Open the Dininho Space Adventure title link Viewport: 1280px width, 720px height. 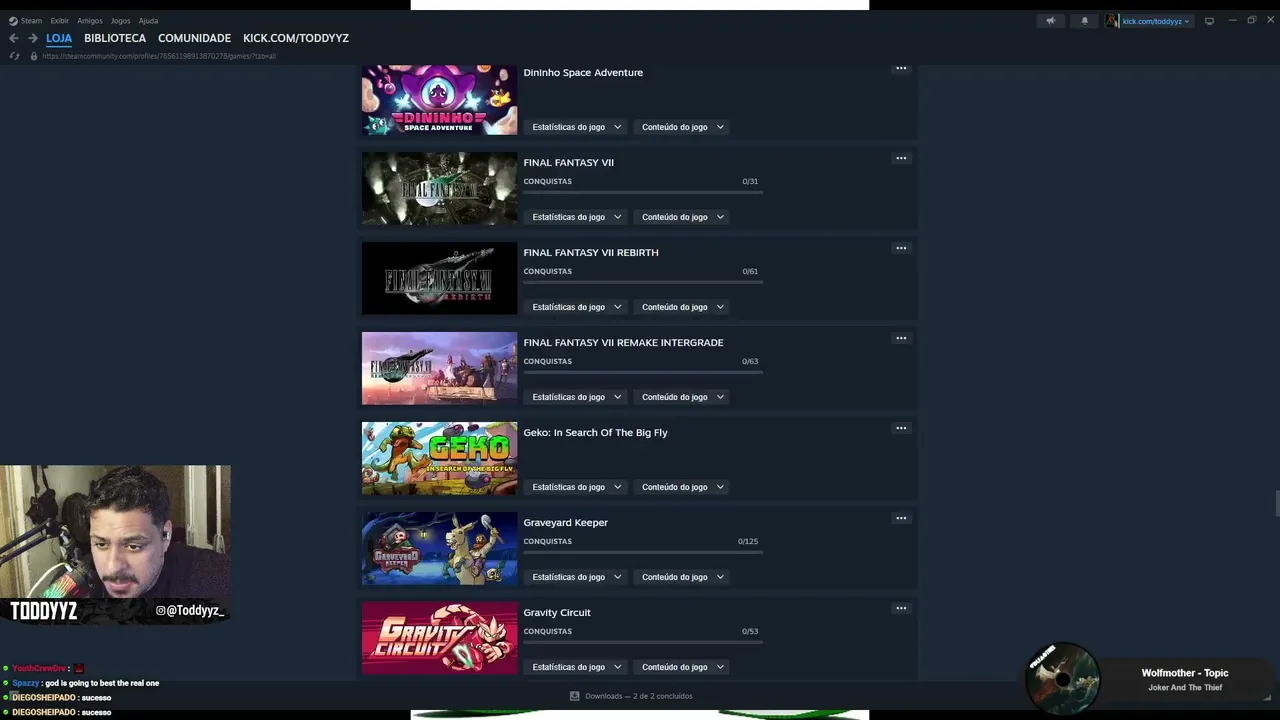[583, 72]
